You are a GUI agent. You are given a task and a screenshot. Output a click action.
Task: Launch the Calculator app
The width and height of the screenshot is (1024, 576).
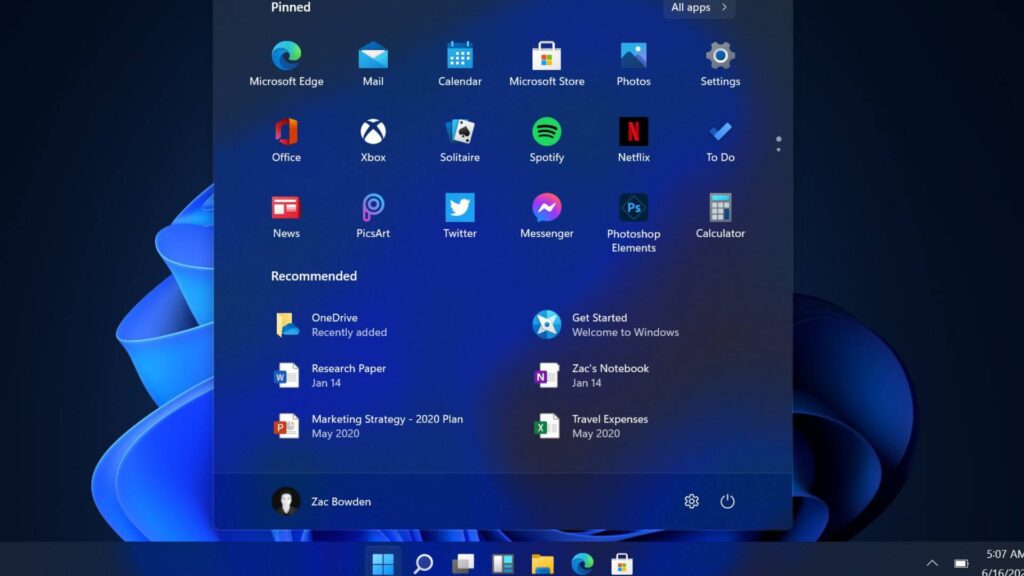(719, 210)
